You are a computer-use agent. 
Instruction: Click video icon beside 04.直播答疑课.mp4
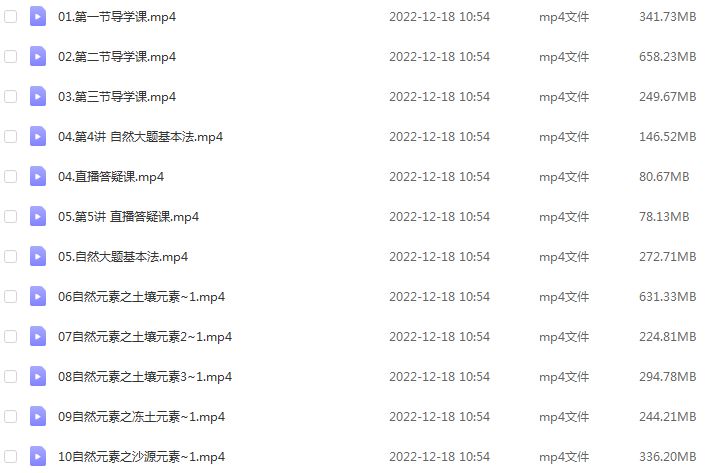[38, 177]
